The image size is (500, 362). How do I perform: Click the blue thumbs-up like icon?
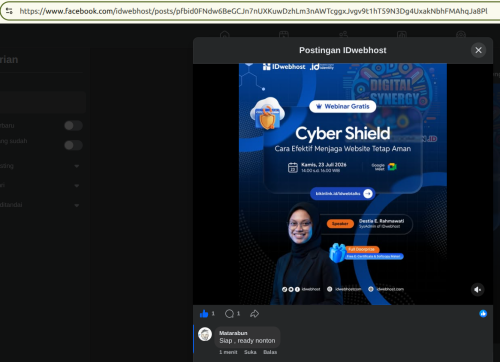(x=204, y=314)
